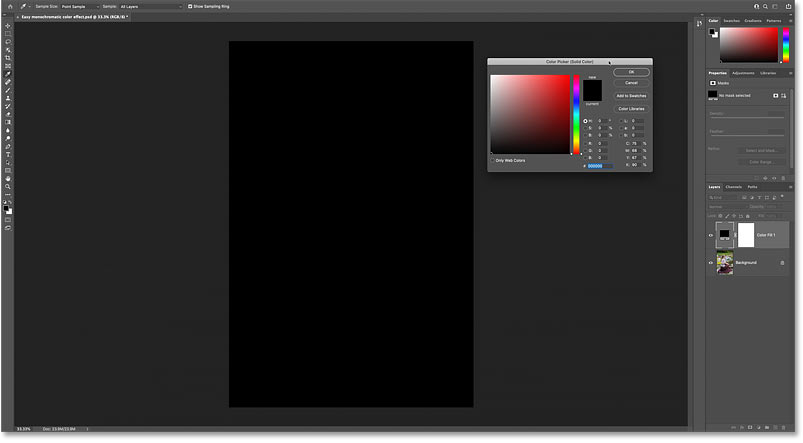Click the Share icon at top right
Viewport: 803px width, 443px height.
click(788, 7)
